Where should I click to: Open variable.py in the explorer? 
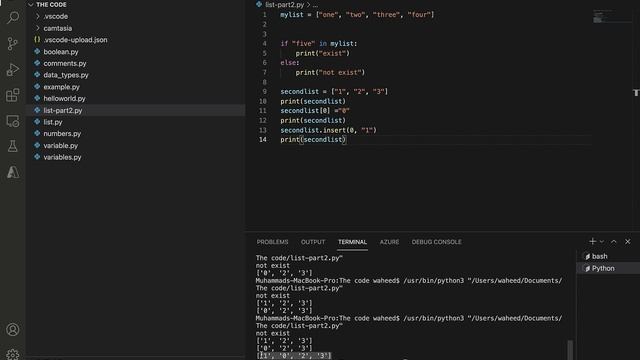point(136,145)
